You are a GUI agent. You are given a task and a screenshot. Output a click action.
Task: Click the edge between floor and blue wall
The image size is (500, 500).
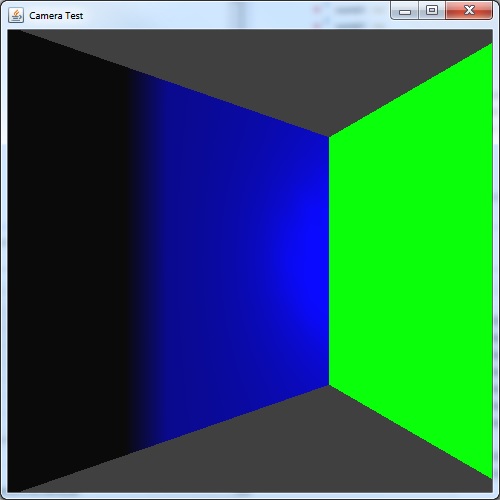[173, 439]
